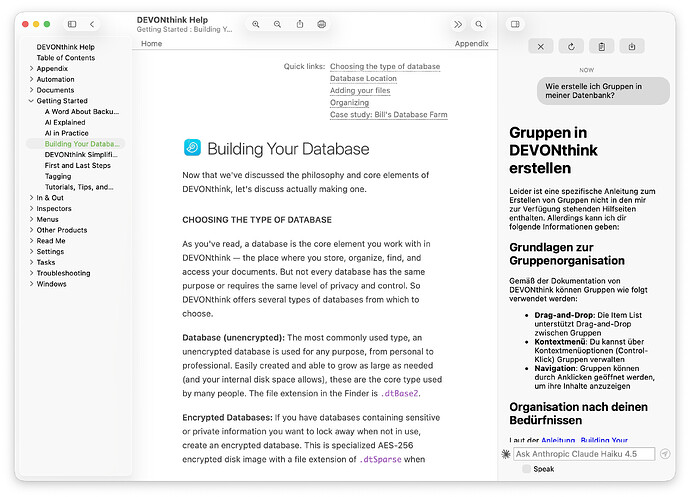This screenshot has width=690, height=497.
Task: Expand the Appendix section in the sidebar
Action: 31,68
